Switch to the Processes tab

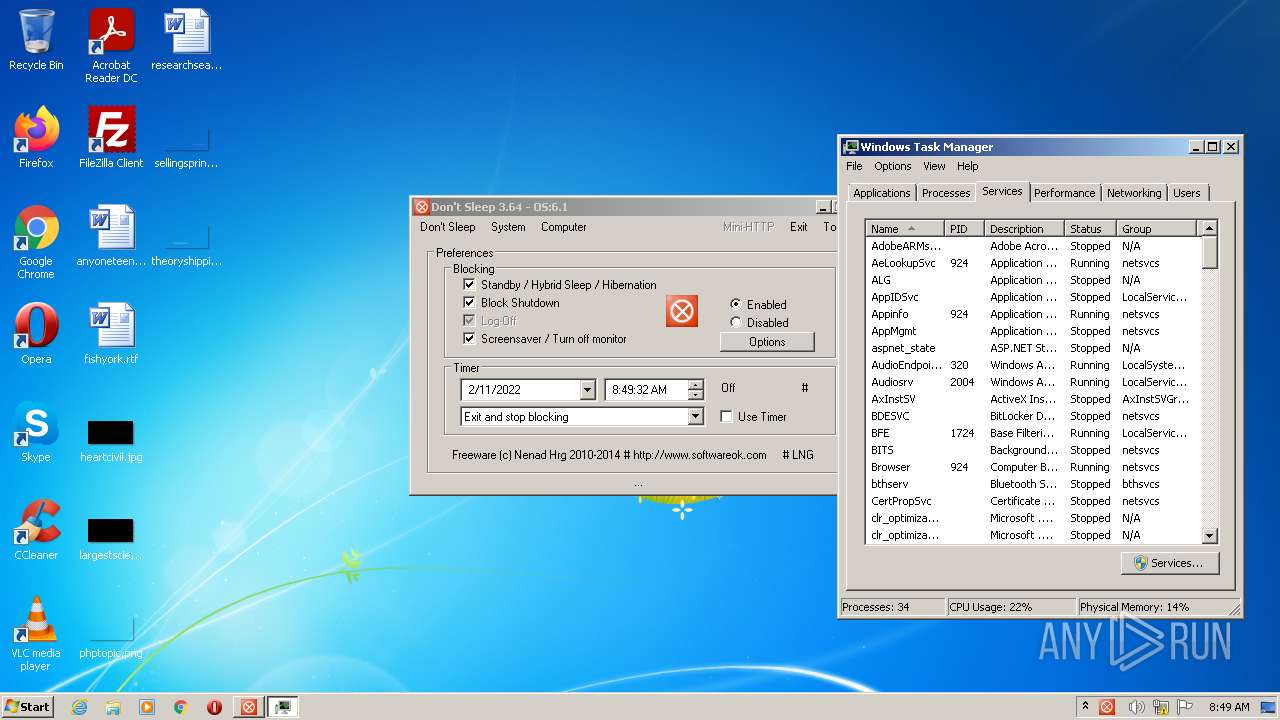click(x=946, y=193)
